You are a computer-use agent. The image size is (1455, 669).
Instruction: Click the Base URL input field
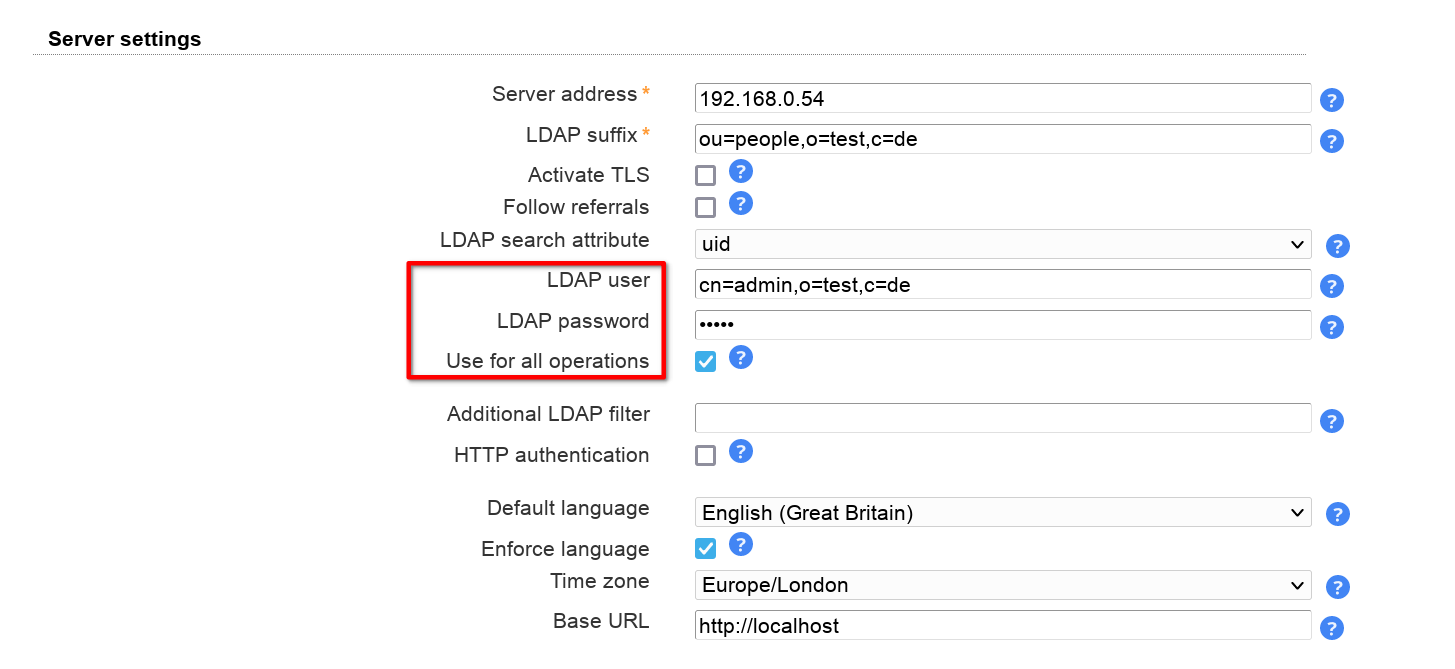(1002, 625)
